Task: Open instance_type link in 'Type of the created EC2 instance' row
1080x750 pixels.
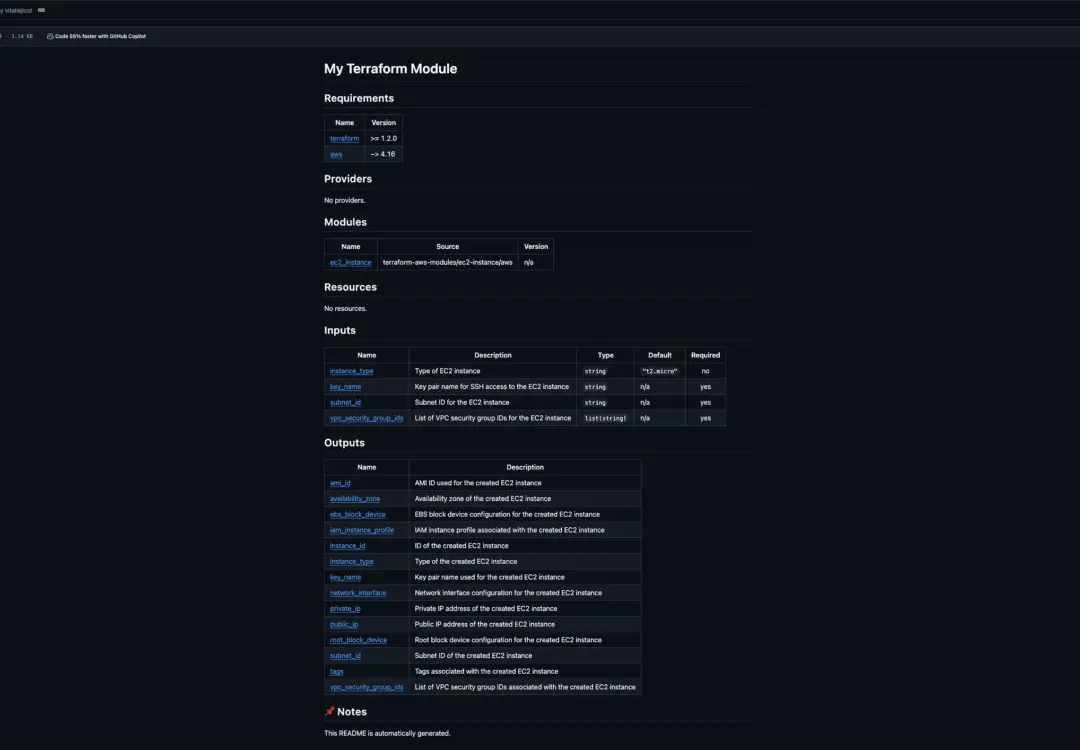Action: (x=351, y=562)
